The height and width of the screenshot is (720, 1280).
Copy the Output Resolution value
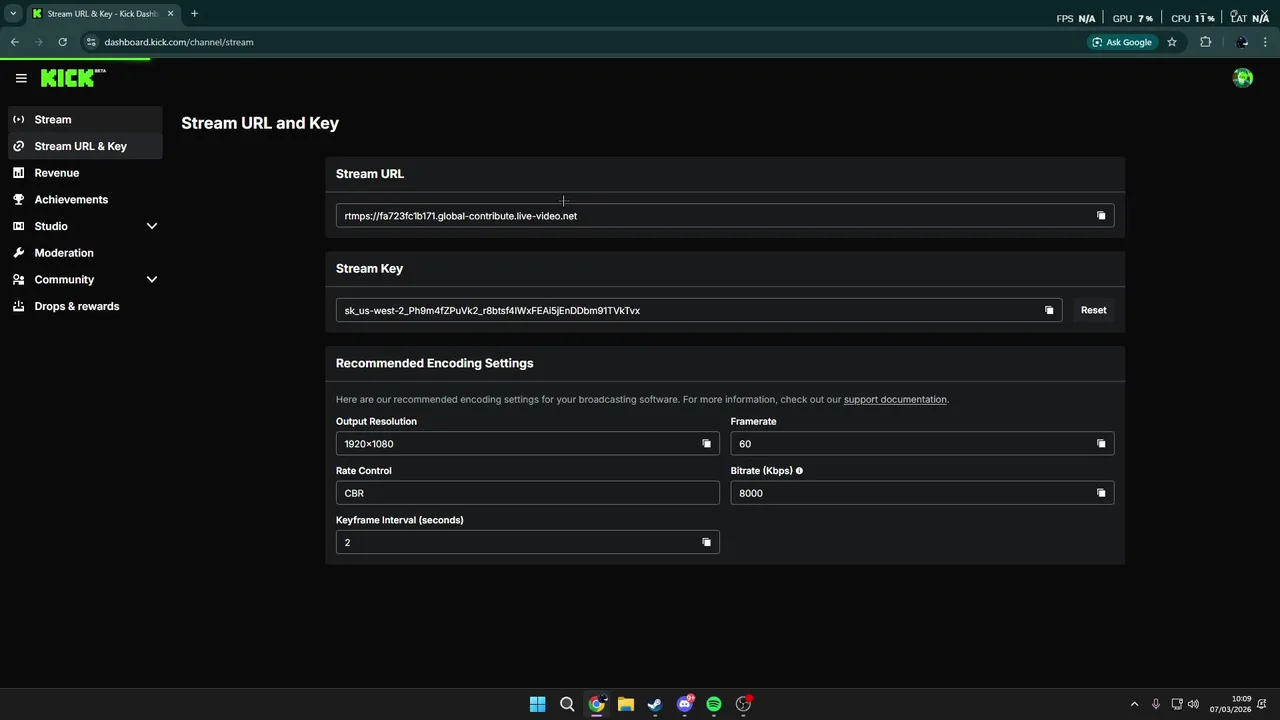point(706,444)
